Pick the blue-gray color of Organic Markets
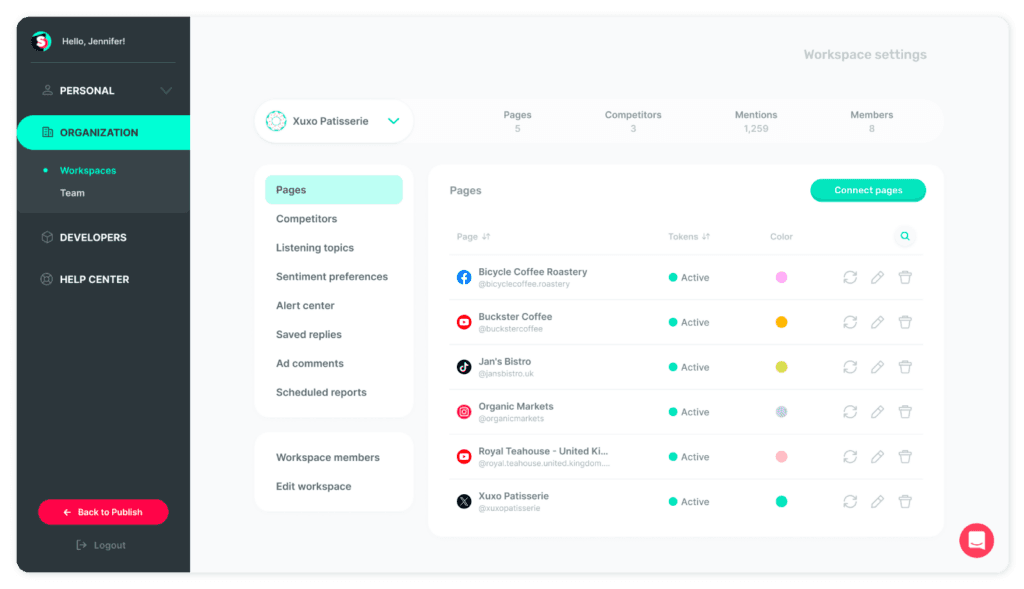This screenshot has width=1024, height=589. [x=781, y=412]
